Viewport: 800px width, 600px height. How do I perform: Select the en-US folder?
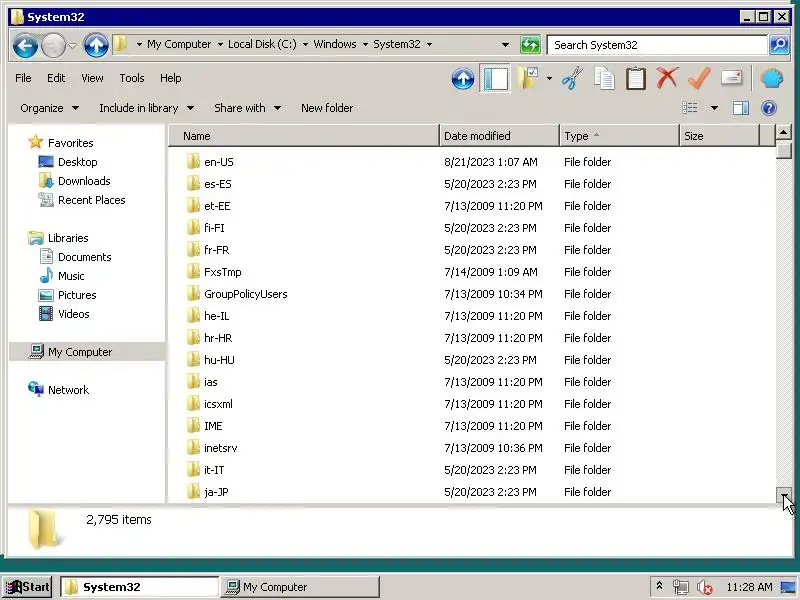click(x=218, y=162)
